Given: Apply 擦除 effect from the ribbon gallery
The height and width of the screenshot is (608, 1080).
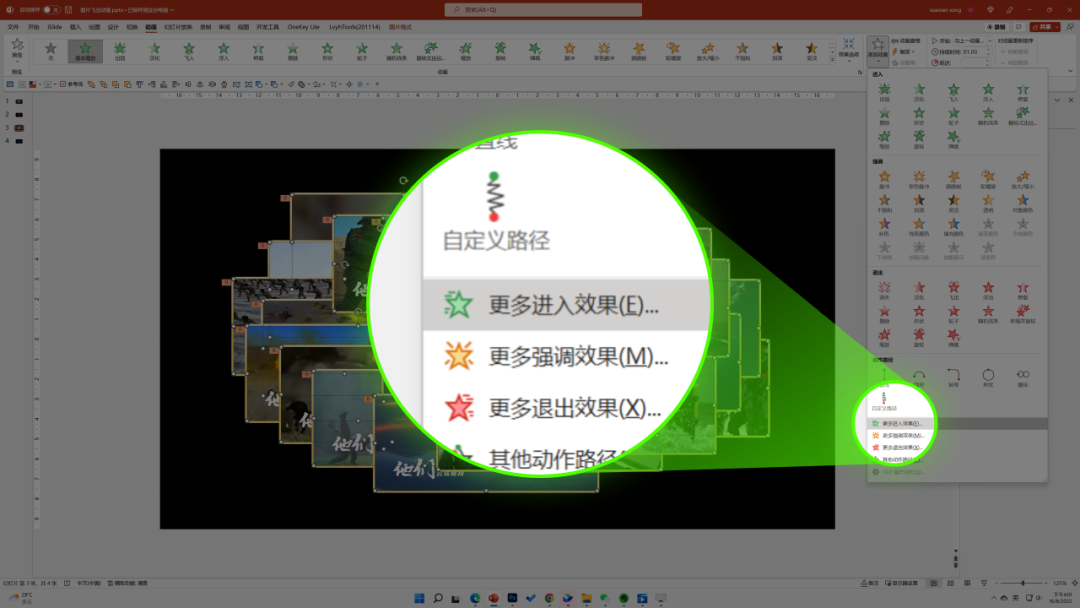Looking at the screenshot, I should [x=293, y=51].
